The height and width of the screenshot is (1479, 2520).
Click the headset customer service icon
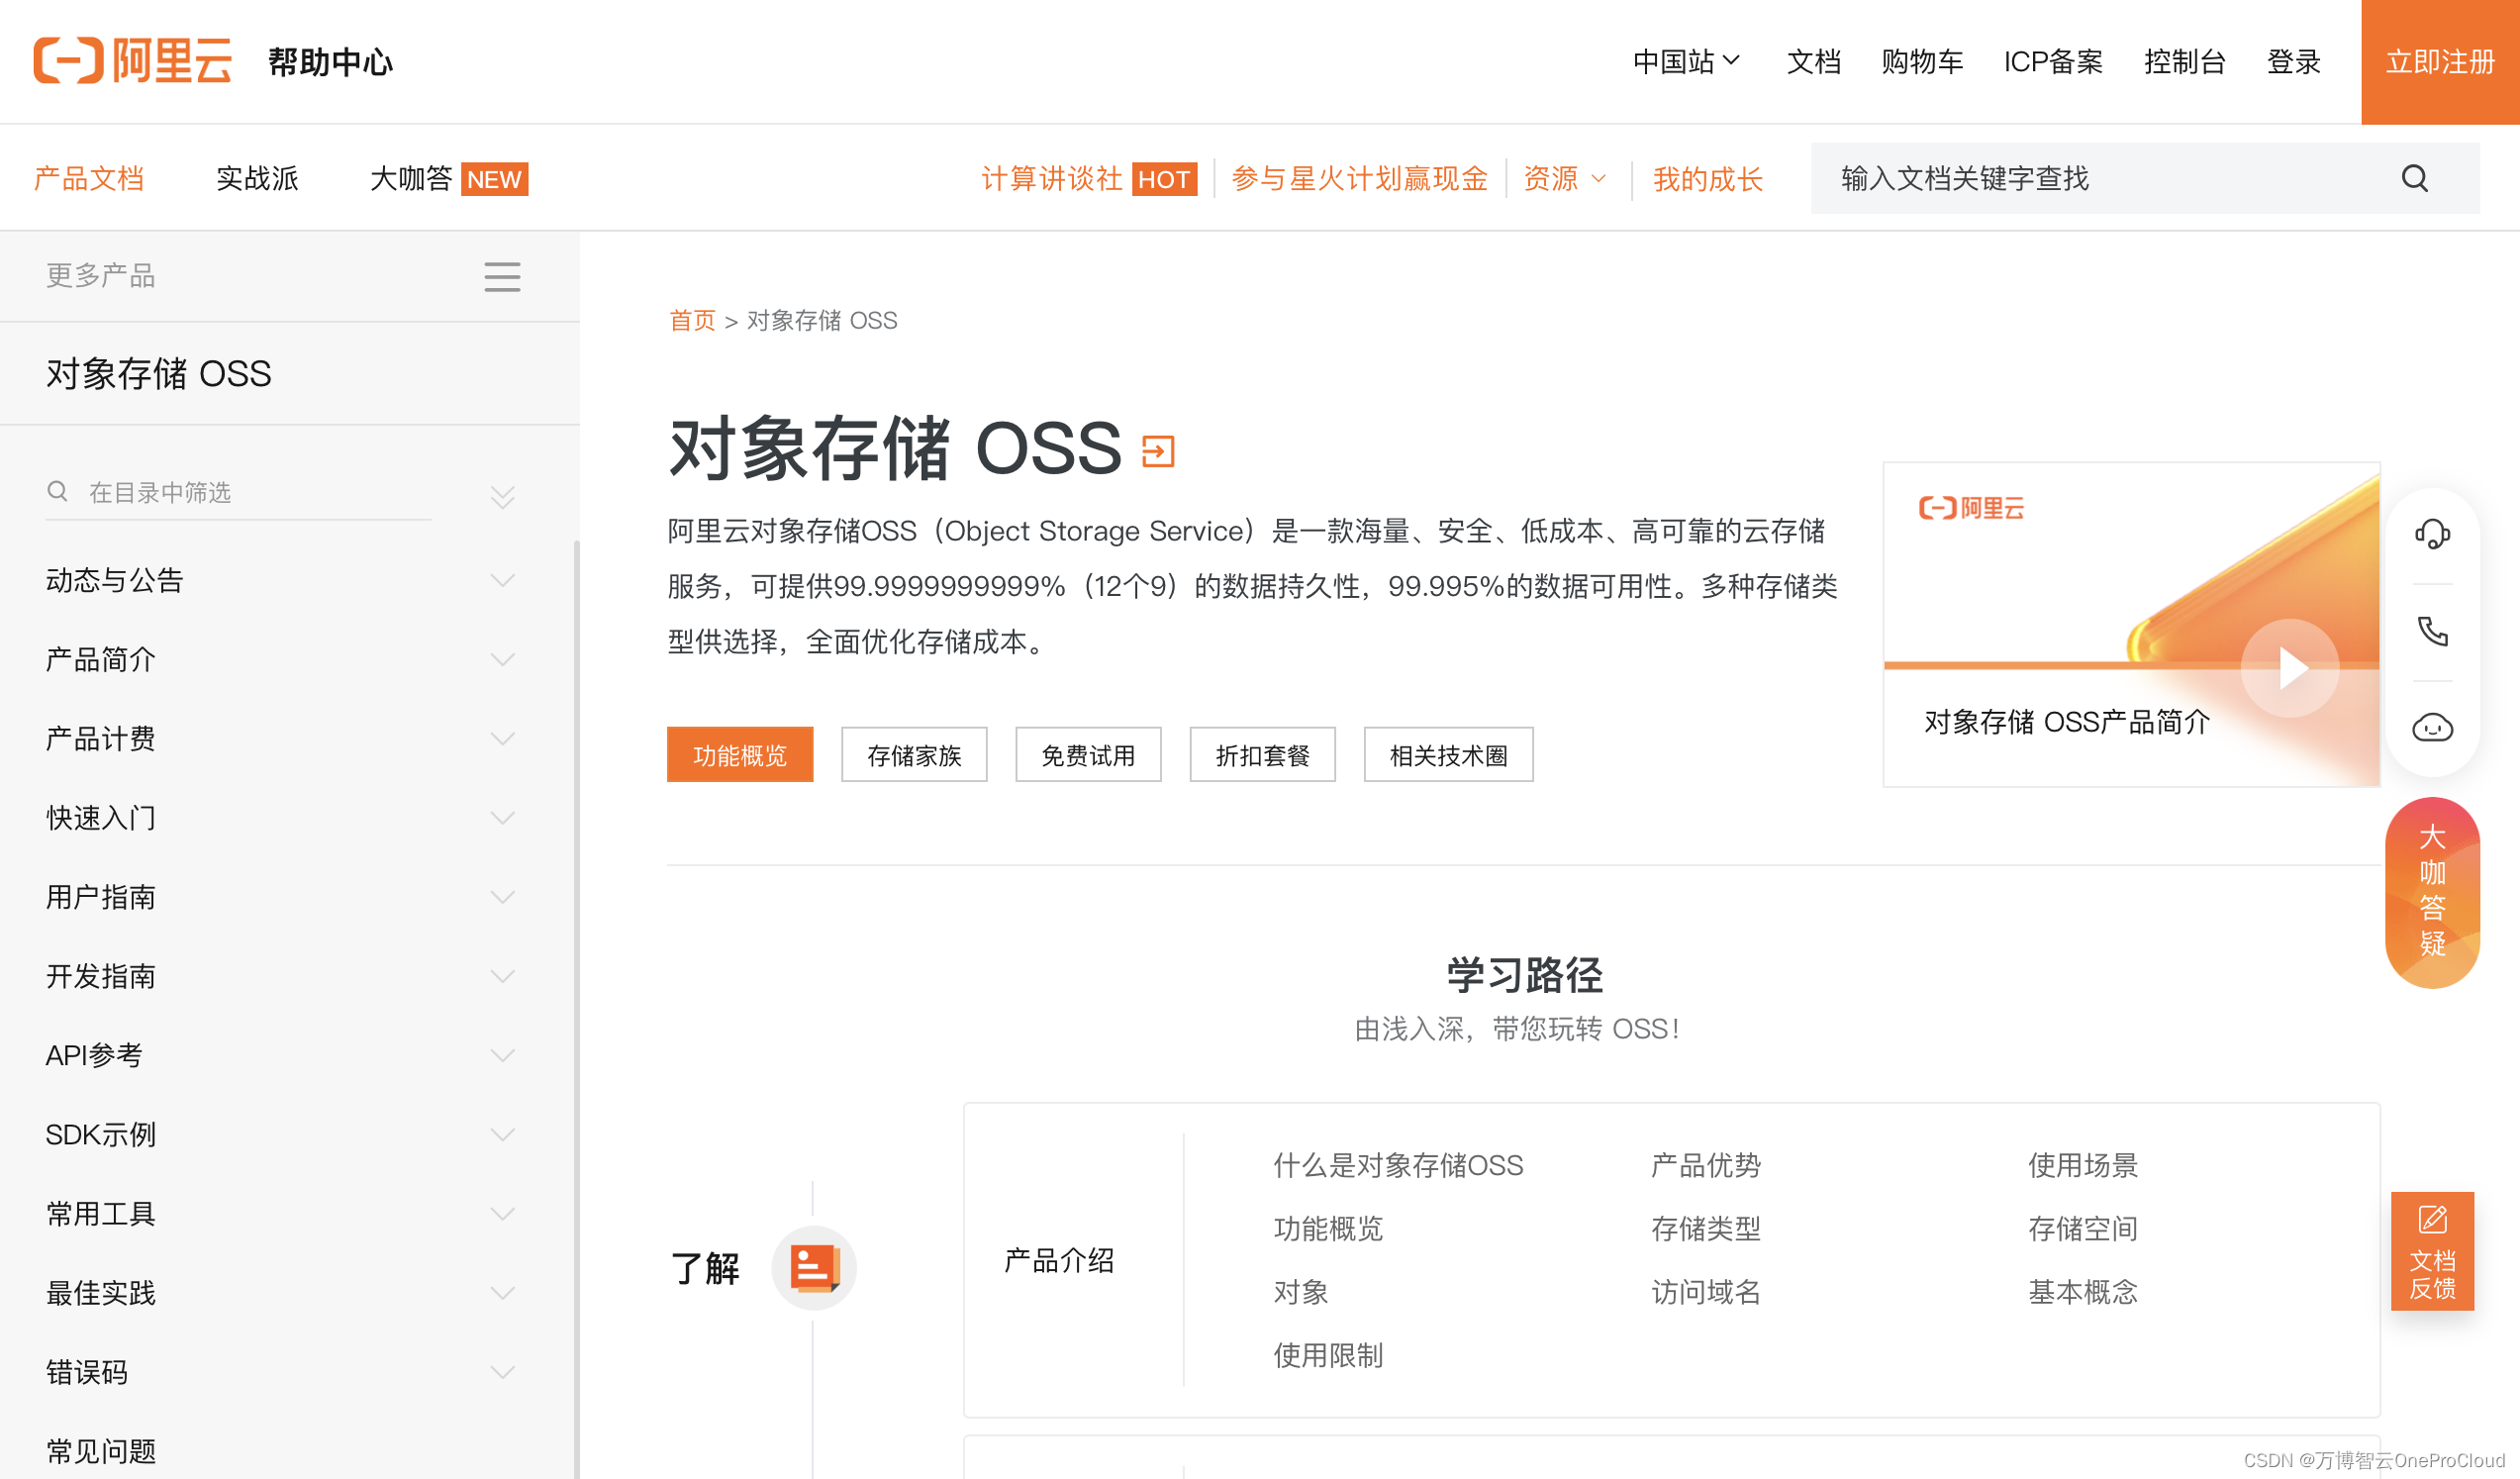click(2431, 534)
